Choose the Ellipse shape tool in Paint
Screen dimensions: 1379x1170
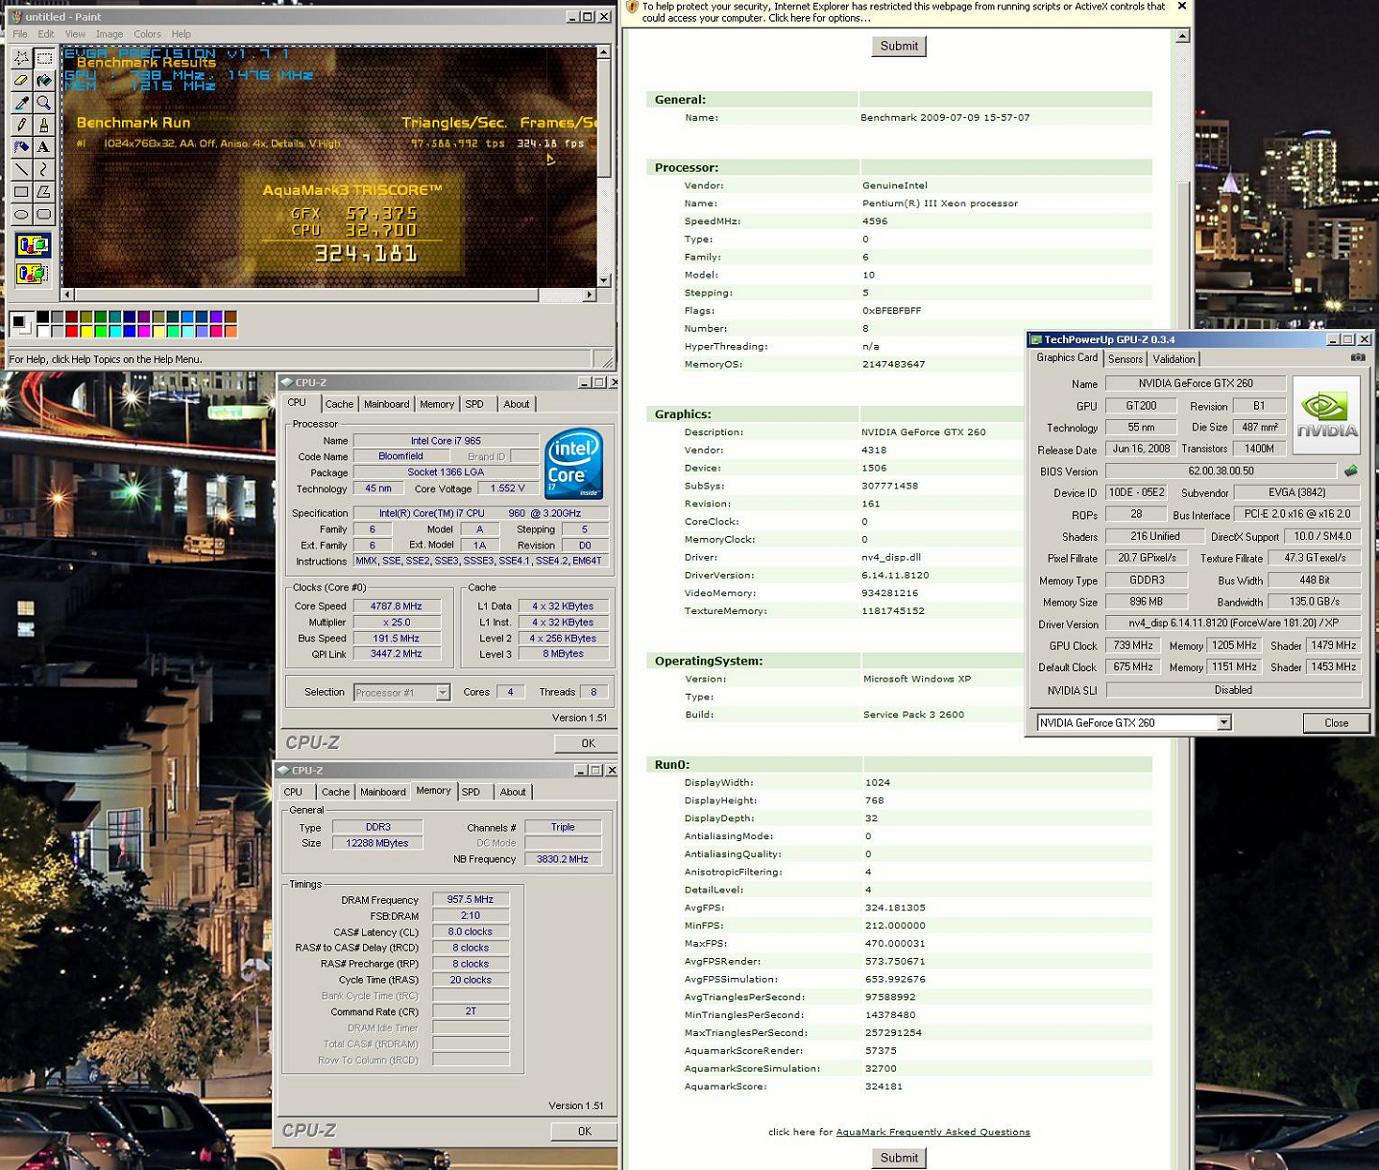(21, 213)
